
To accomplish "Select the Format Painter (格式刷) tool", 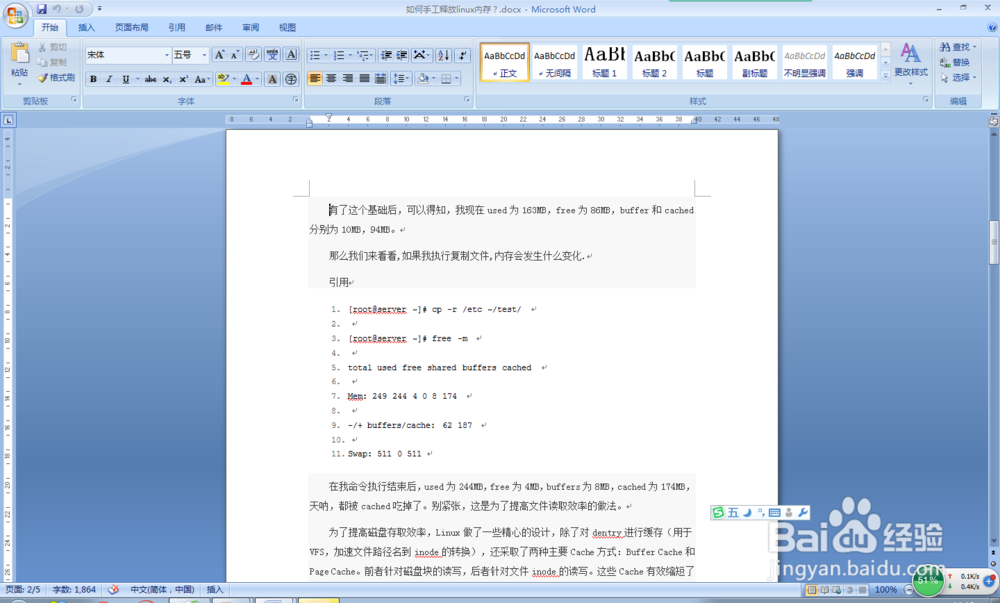I will [55, 78].
